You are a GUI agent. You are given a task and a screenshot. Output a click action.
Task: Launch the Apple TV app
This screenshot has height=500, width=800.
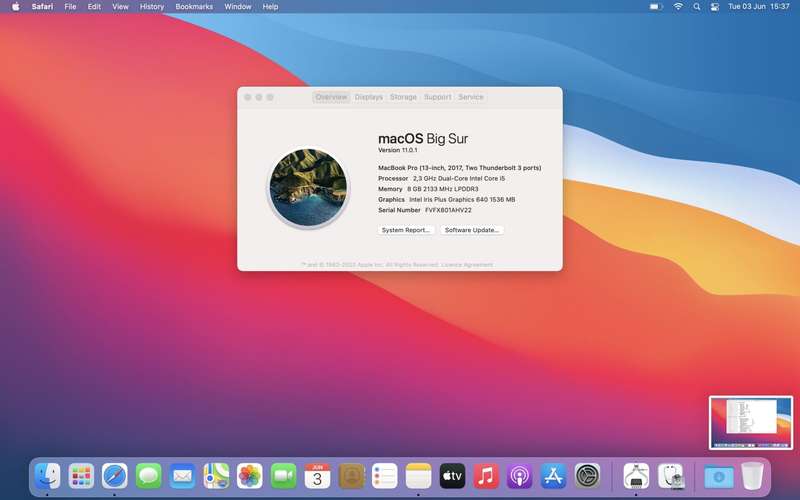click(x=453, y=476)
